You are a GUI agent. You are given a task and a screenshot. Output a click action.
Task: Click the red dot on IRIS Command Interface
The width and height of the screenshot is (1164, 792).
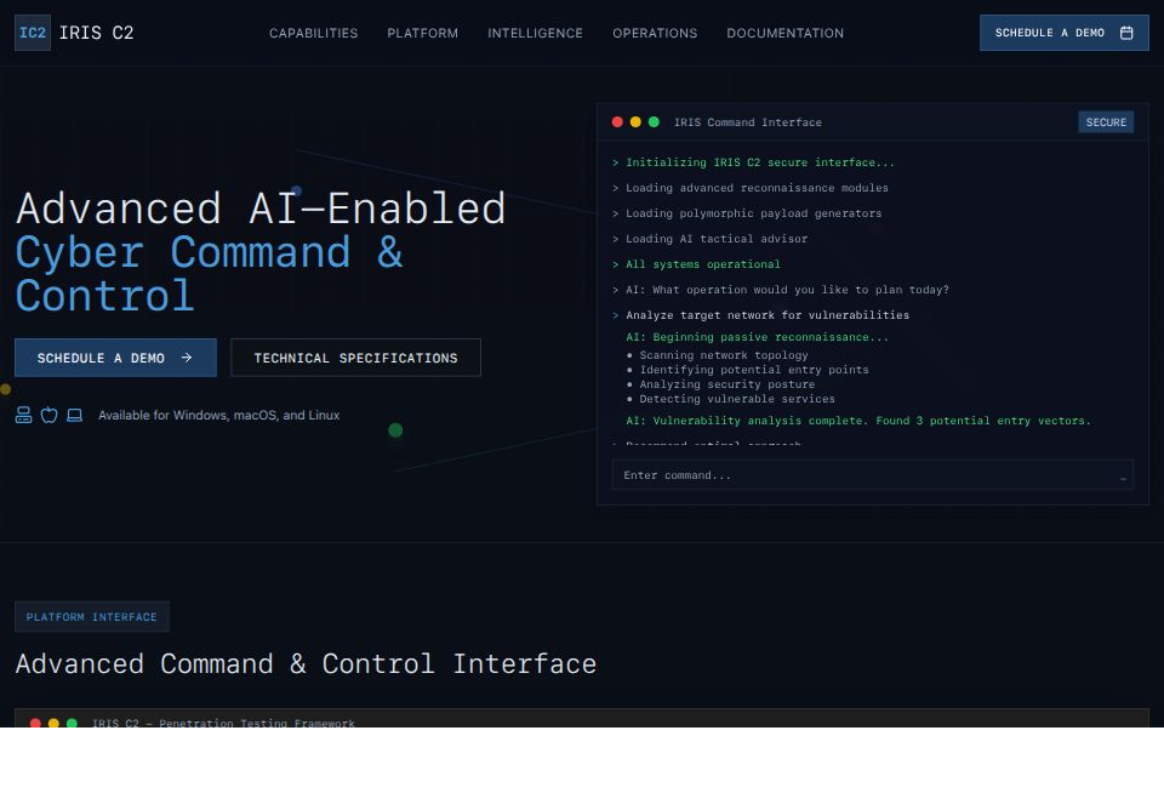pos(616,122)
